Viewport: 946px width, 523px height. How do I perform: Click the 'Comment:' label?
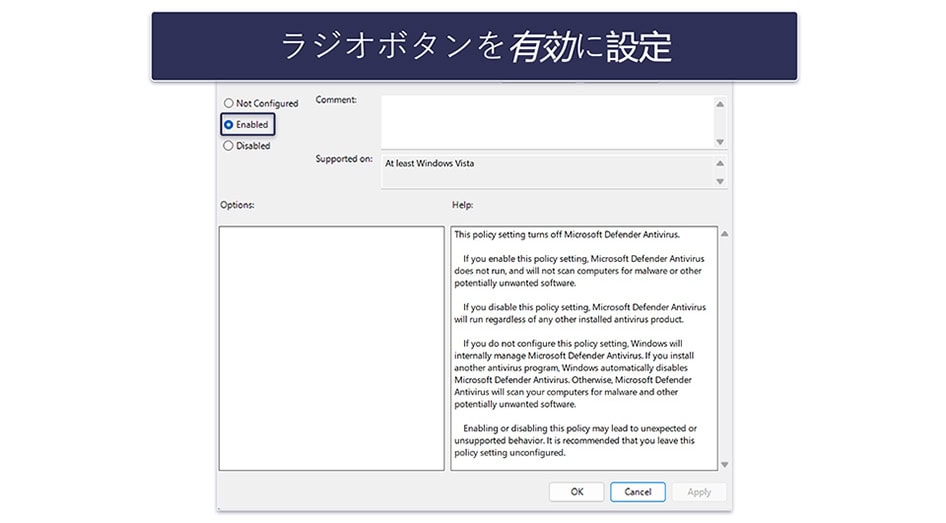336,100
